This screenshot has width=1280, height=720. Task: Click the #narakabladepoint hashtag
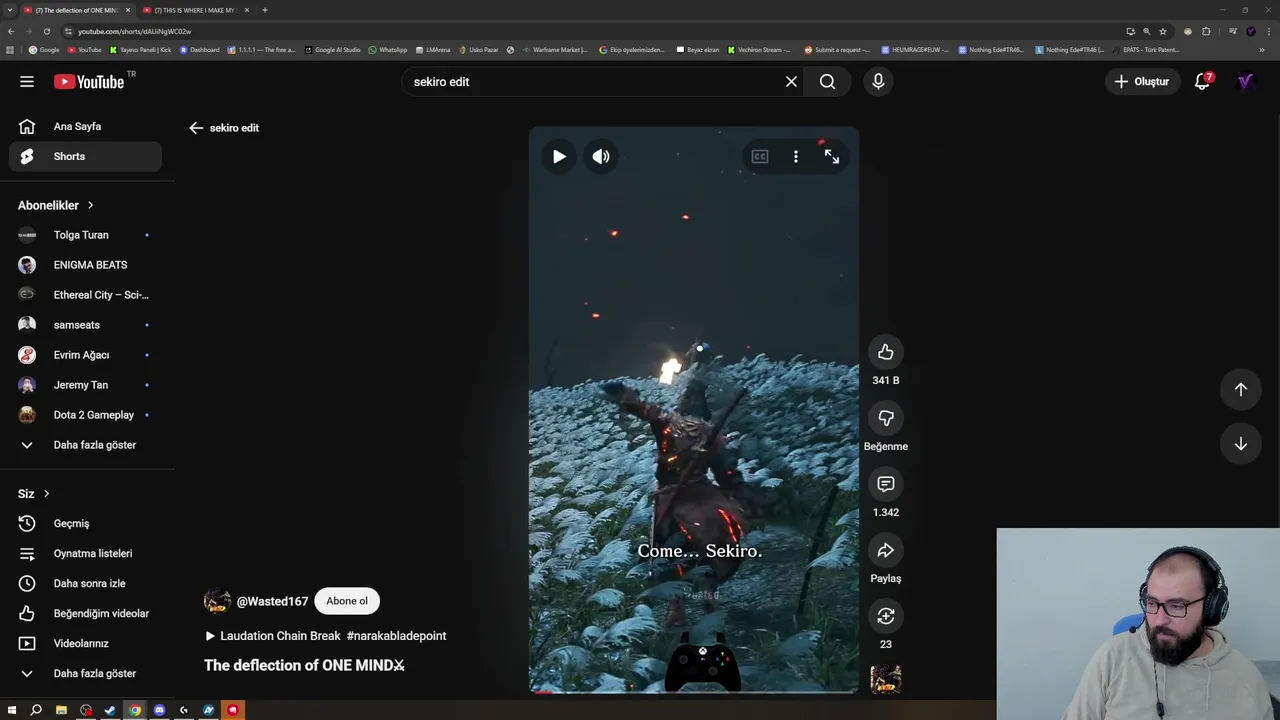[396, 636]
